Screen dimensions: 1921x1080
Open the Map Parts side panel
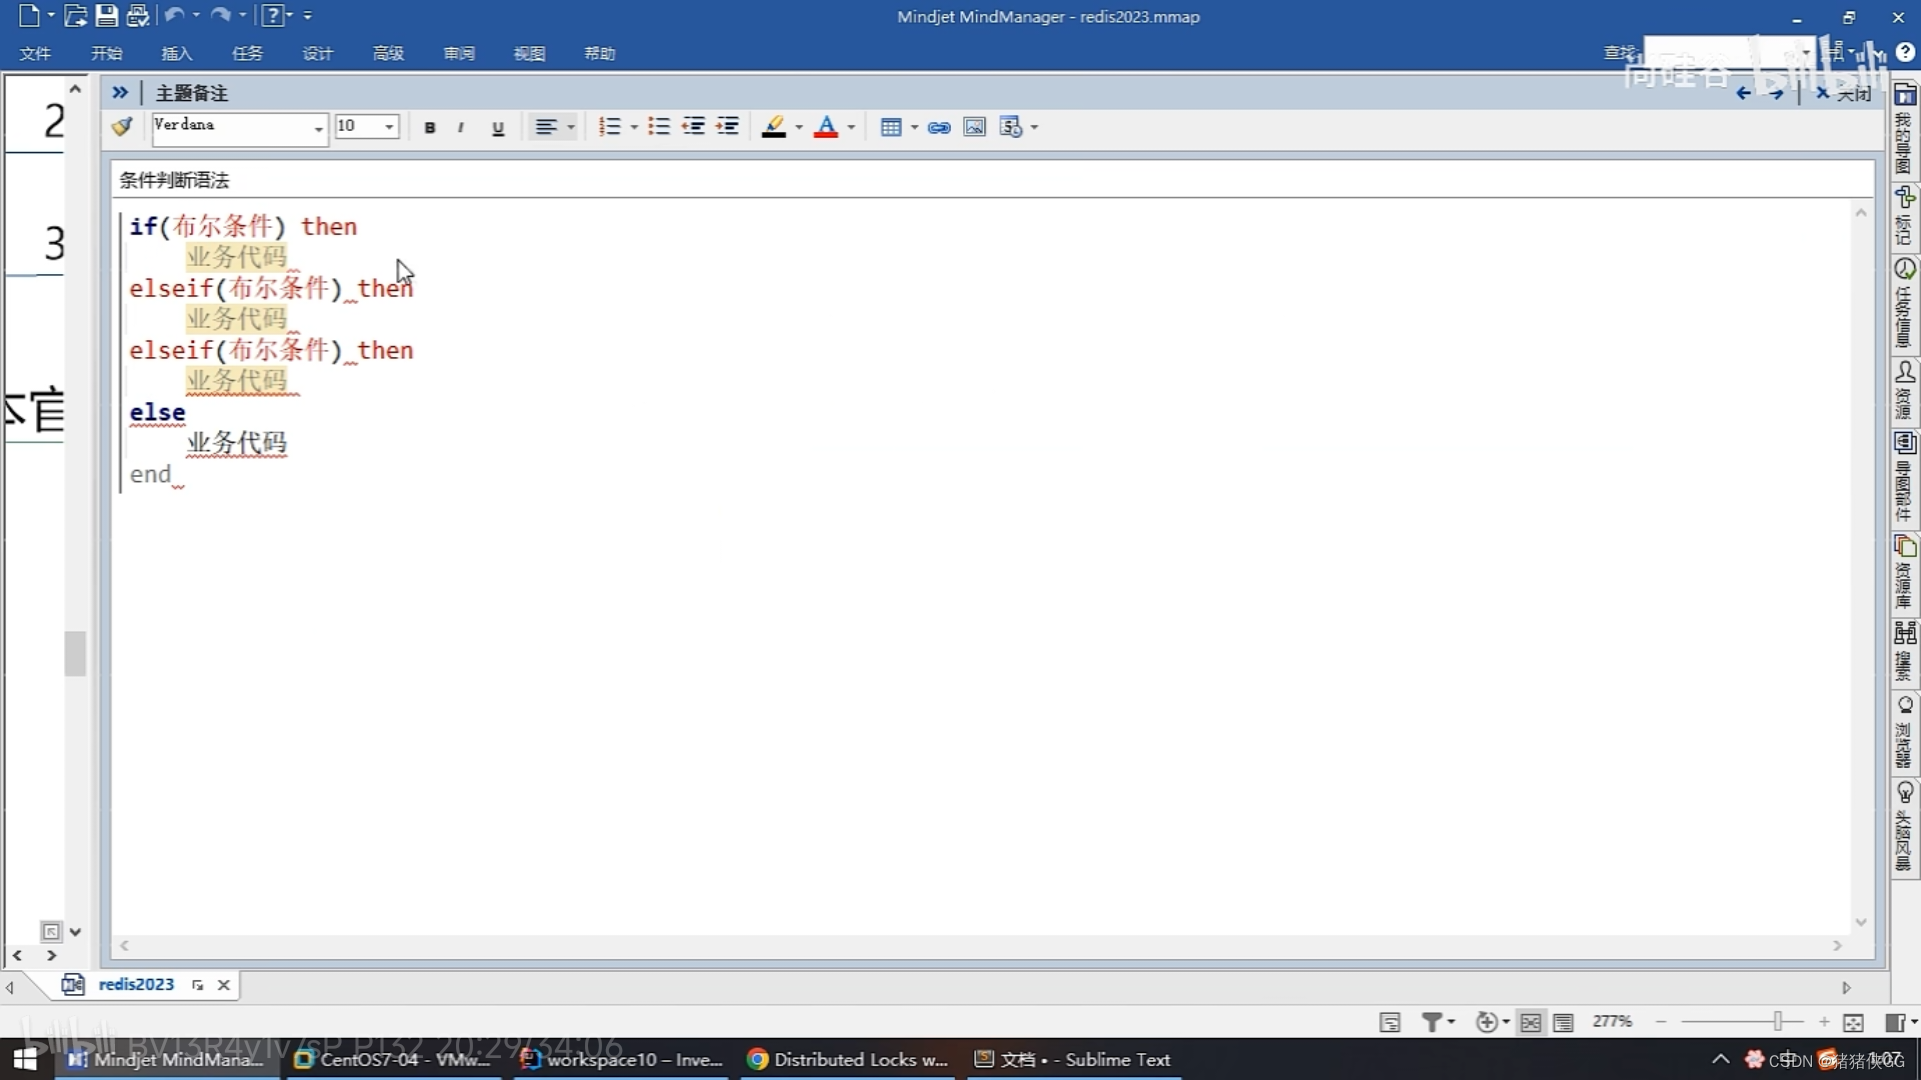coord(1905,477)
